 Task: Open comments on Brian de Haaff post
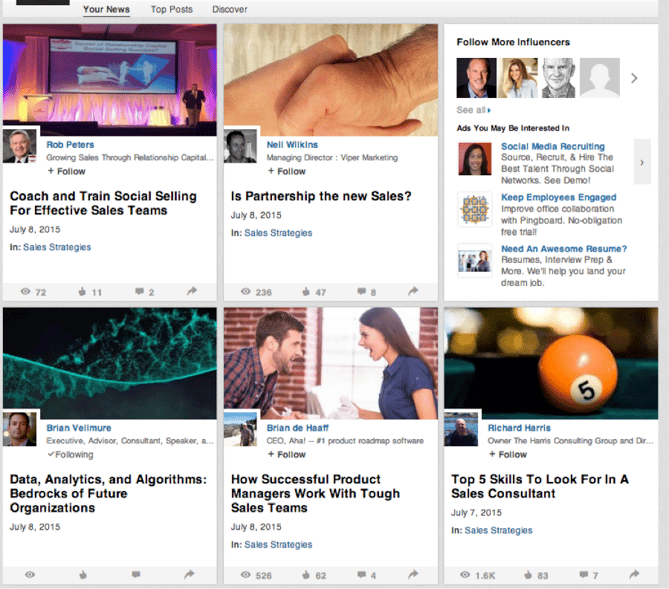361,574
